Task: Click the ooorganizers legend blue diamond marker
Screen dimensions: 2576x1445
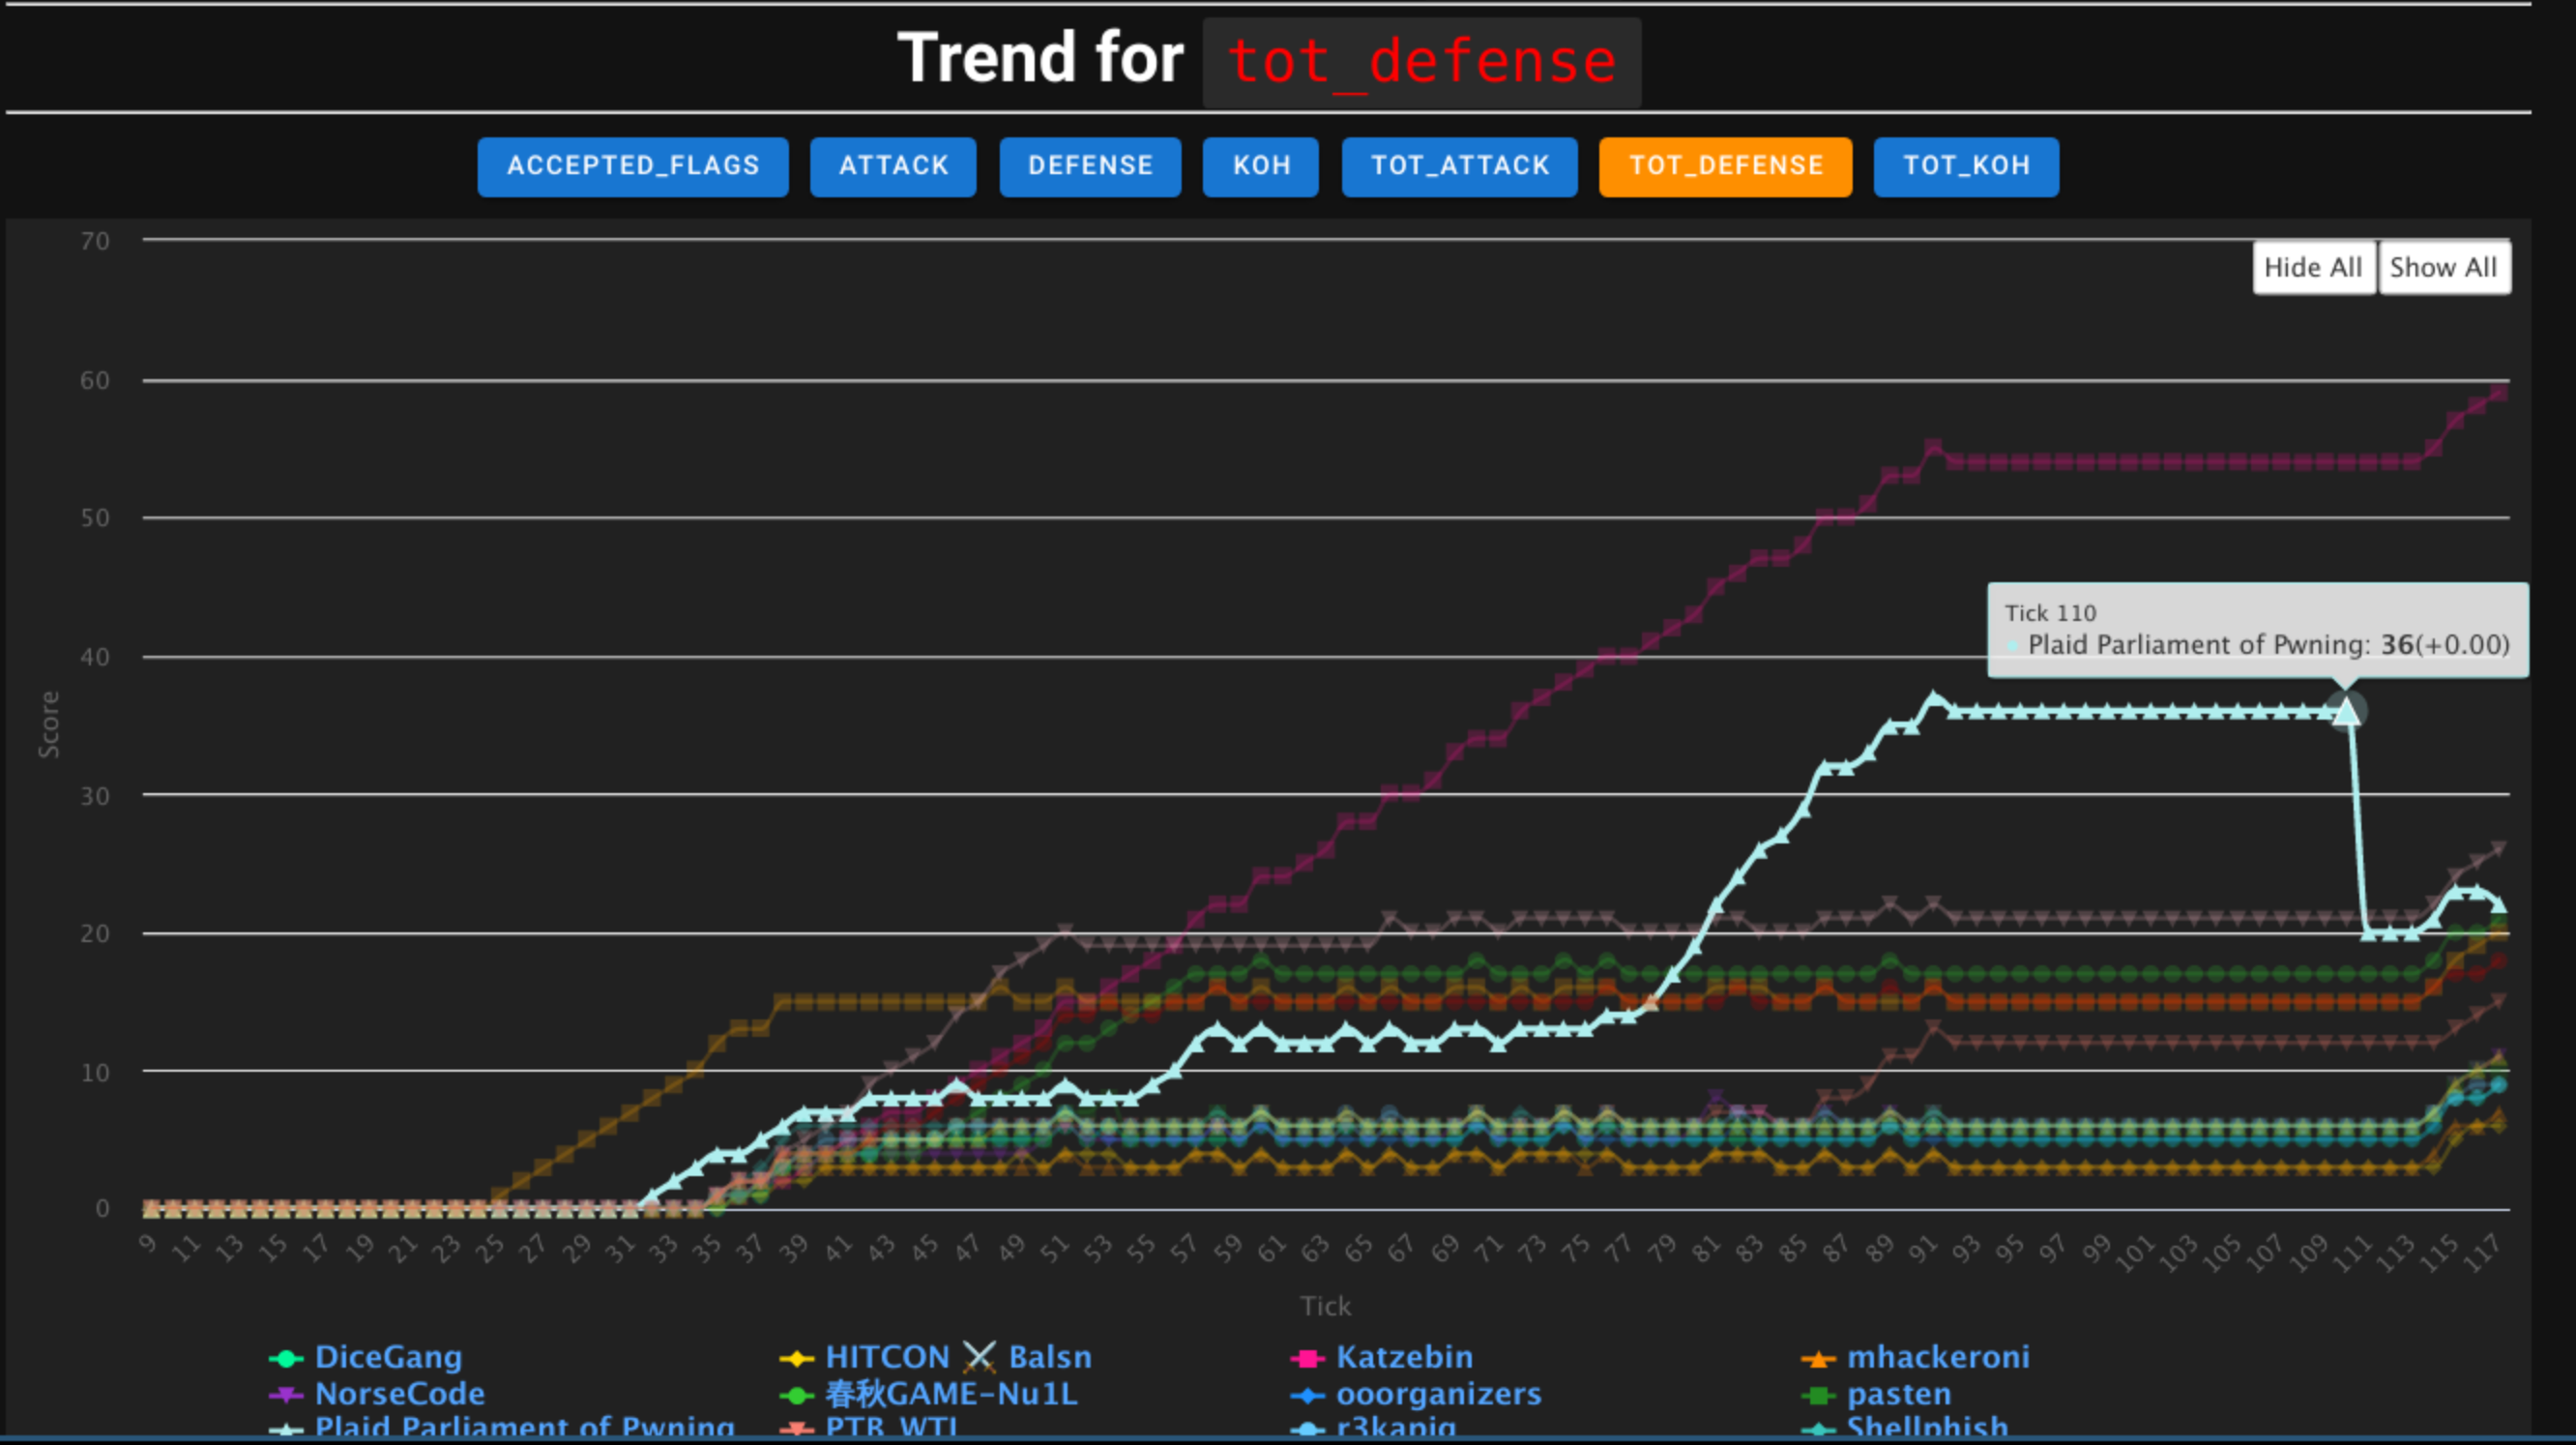Action: (1307, 1395)
